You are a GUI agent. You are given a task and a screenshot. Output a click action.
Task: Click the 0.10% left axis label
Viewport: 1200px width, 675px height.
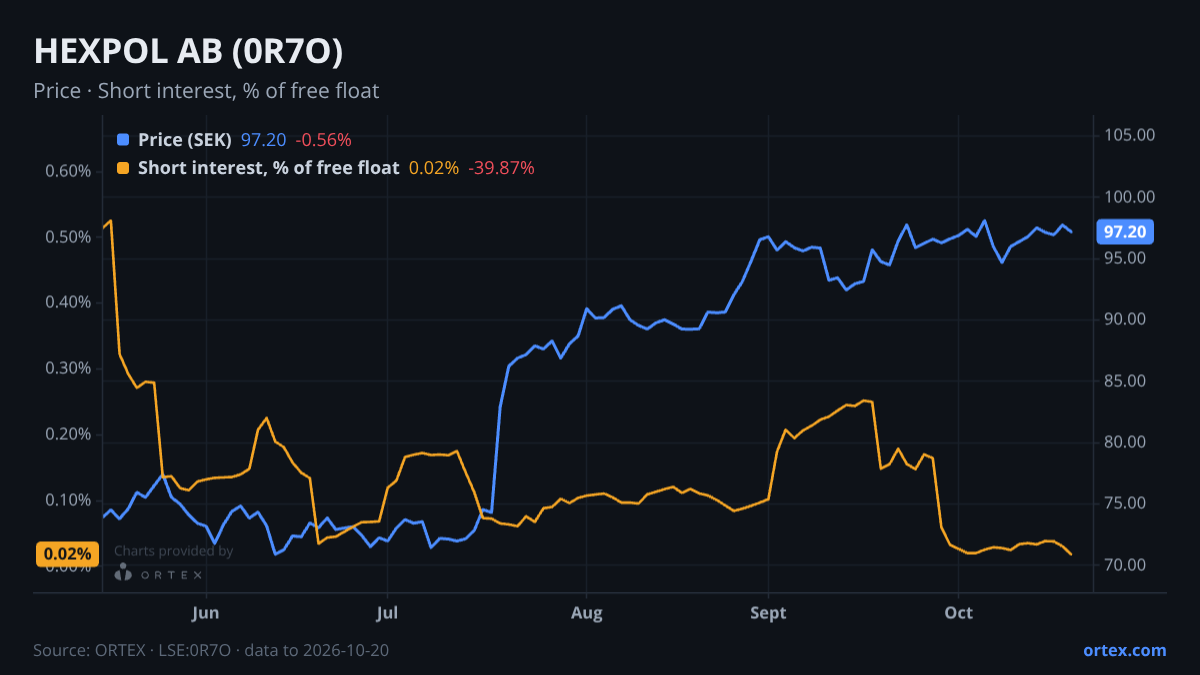(x=68, y=500)
